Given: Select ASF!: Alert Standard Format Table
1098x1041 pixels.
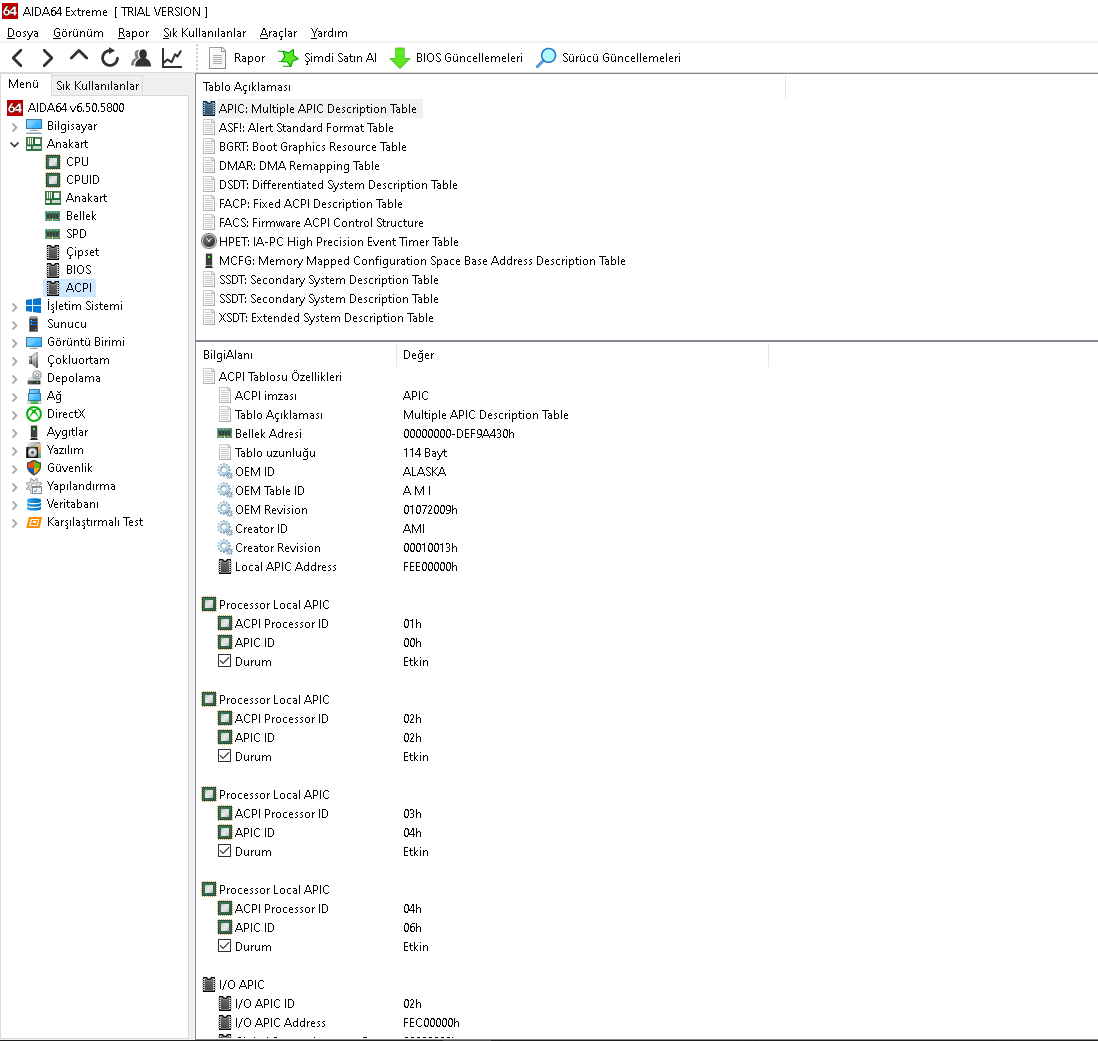Looking at the screenshot, I should point(306,128).
